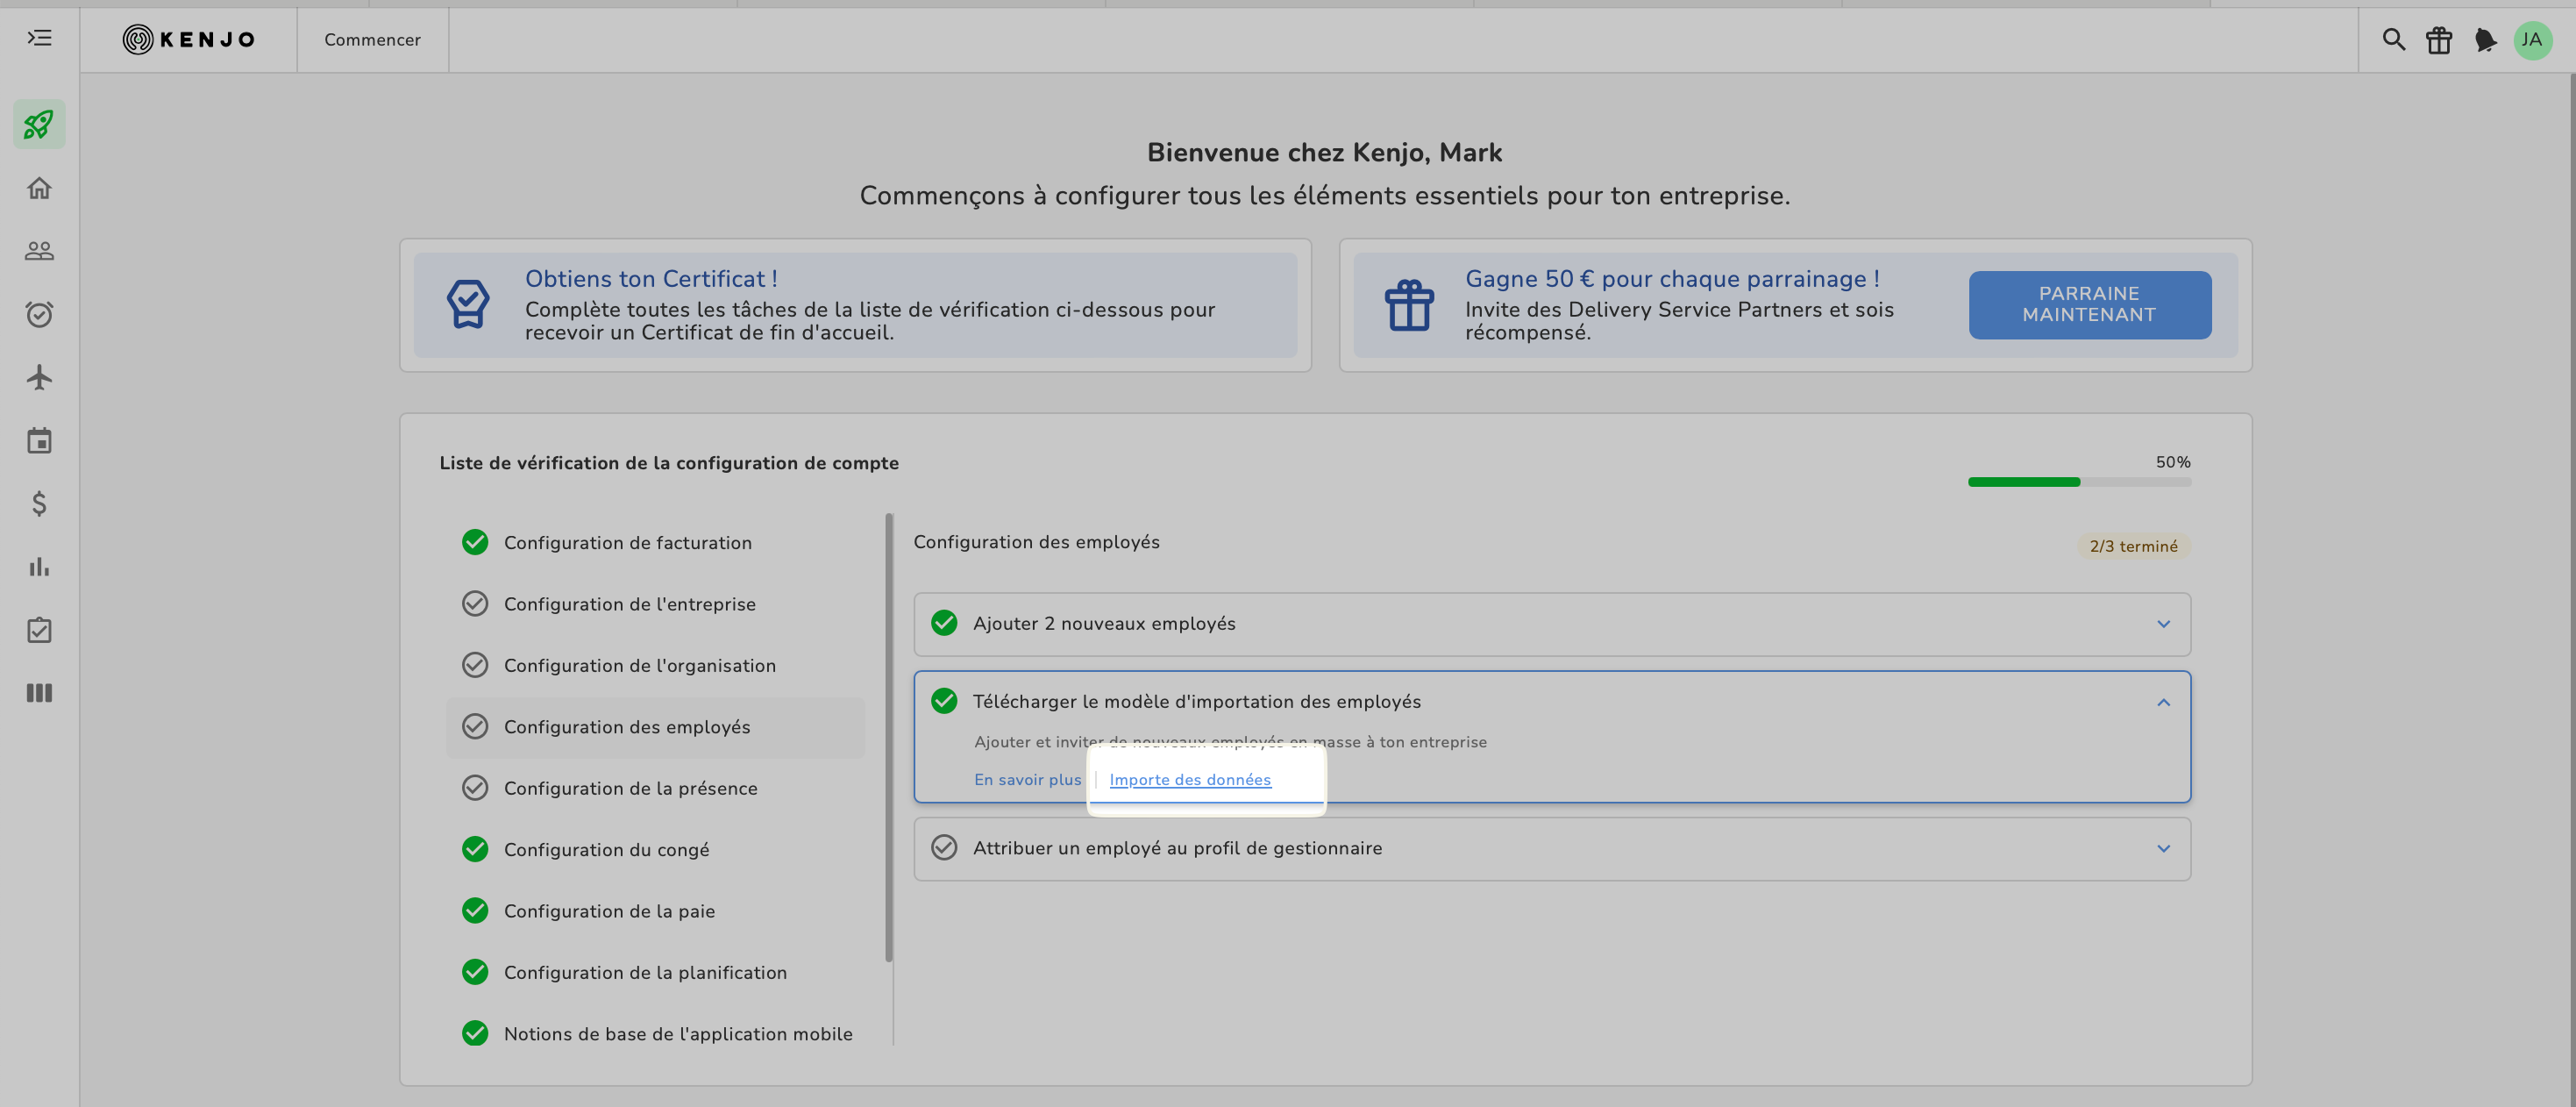Open the notifications bell icon

coord(2485,40)
